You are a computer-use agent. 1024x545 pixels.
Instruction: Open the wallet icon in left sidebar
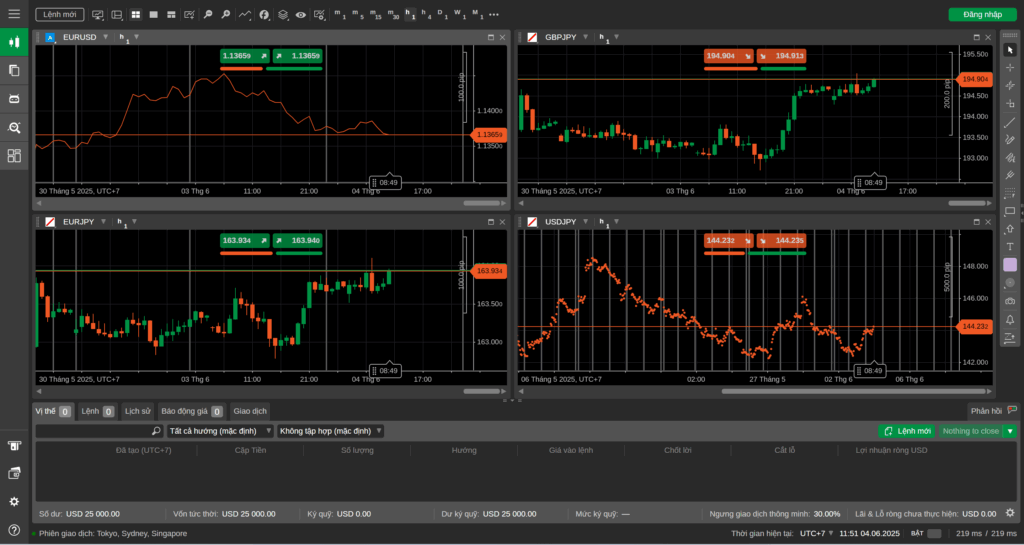tap(14, 473)
